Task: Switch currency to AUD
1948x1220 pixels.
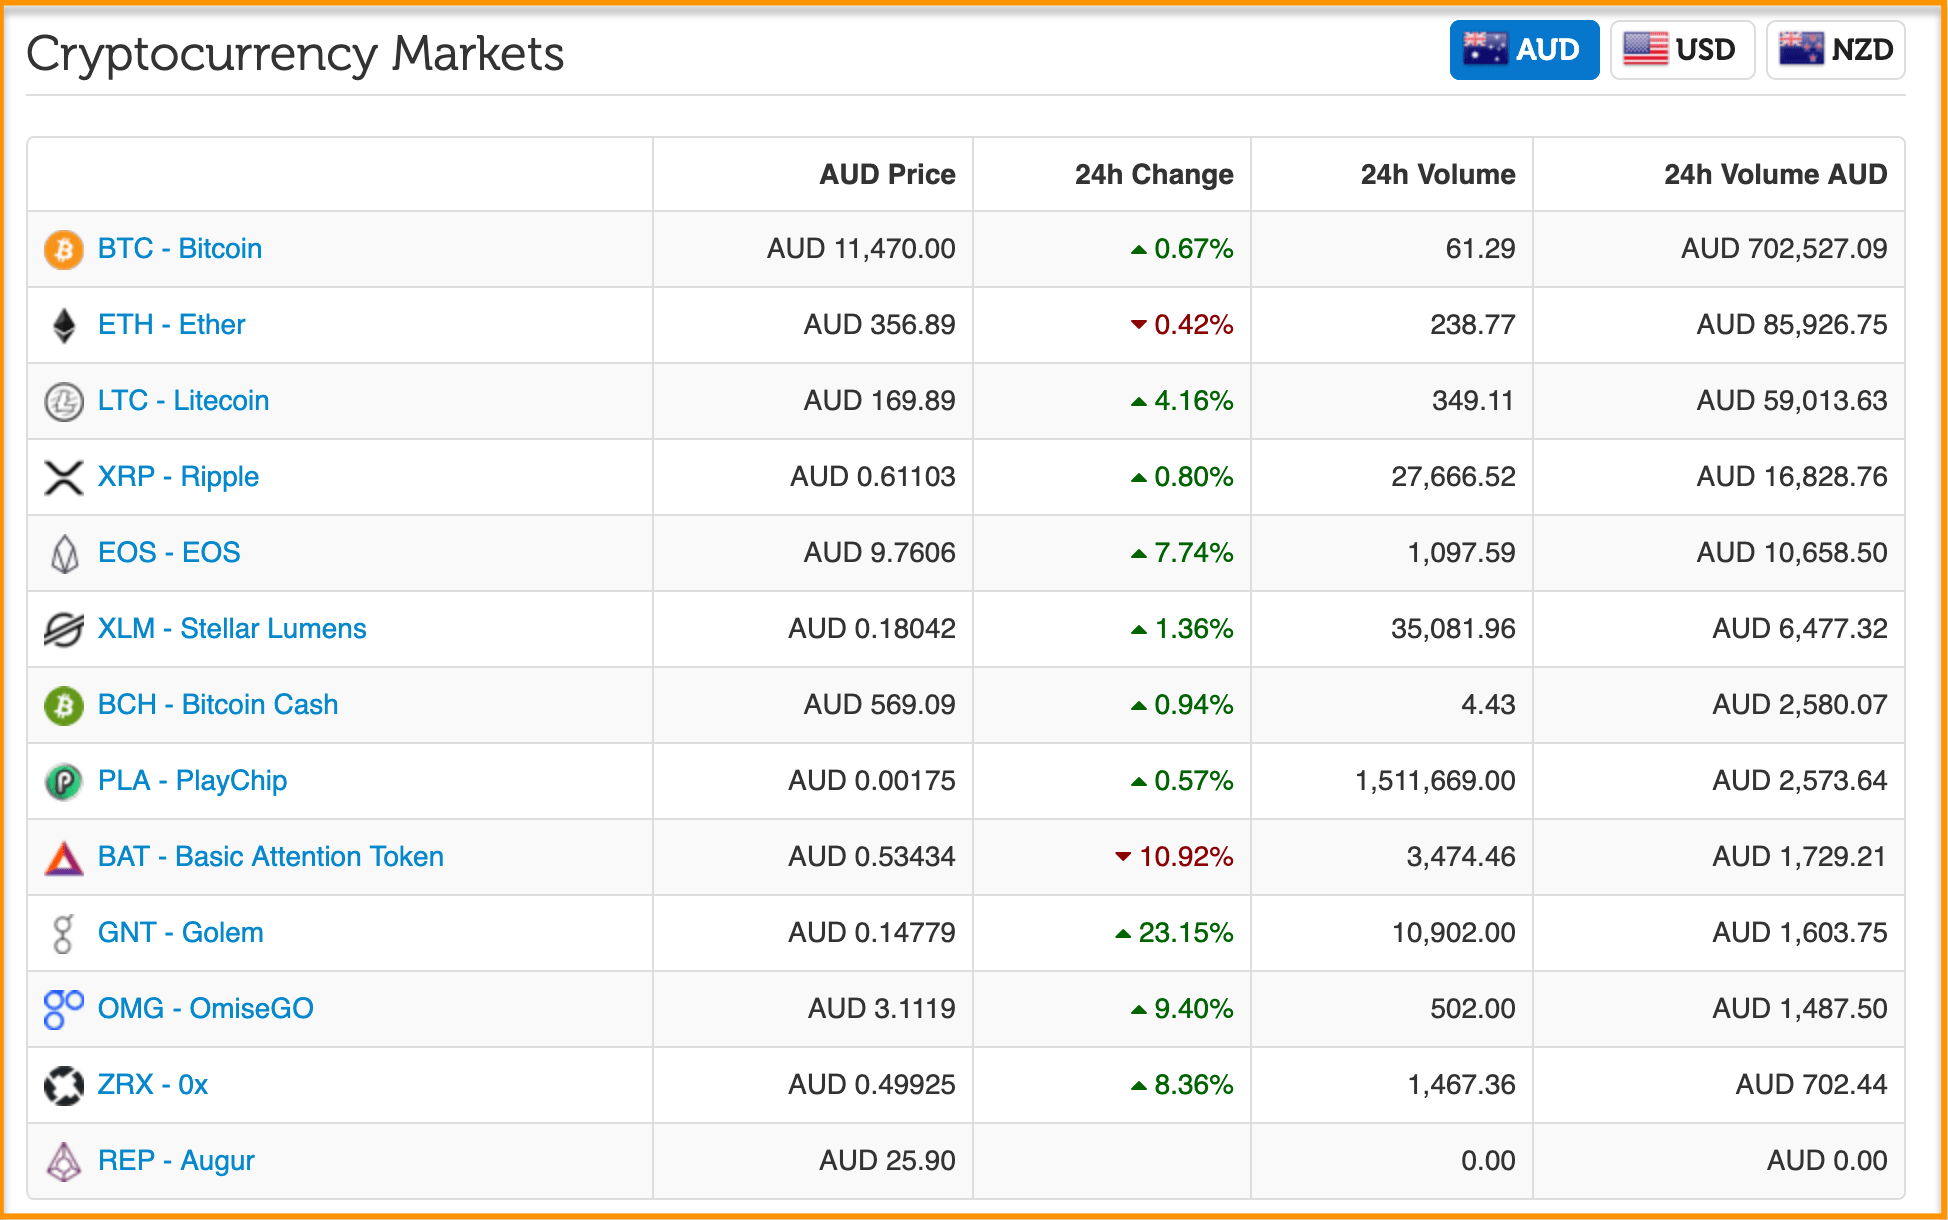Action: pos(1524,49)
